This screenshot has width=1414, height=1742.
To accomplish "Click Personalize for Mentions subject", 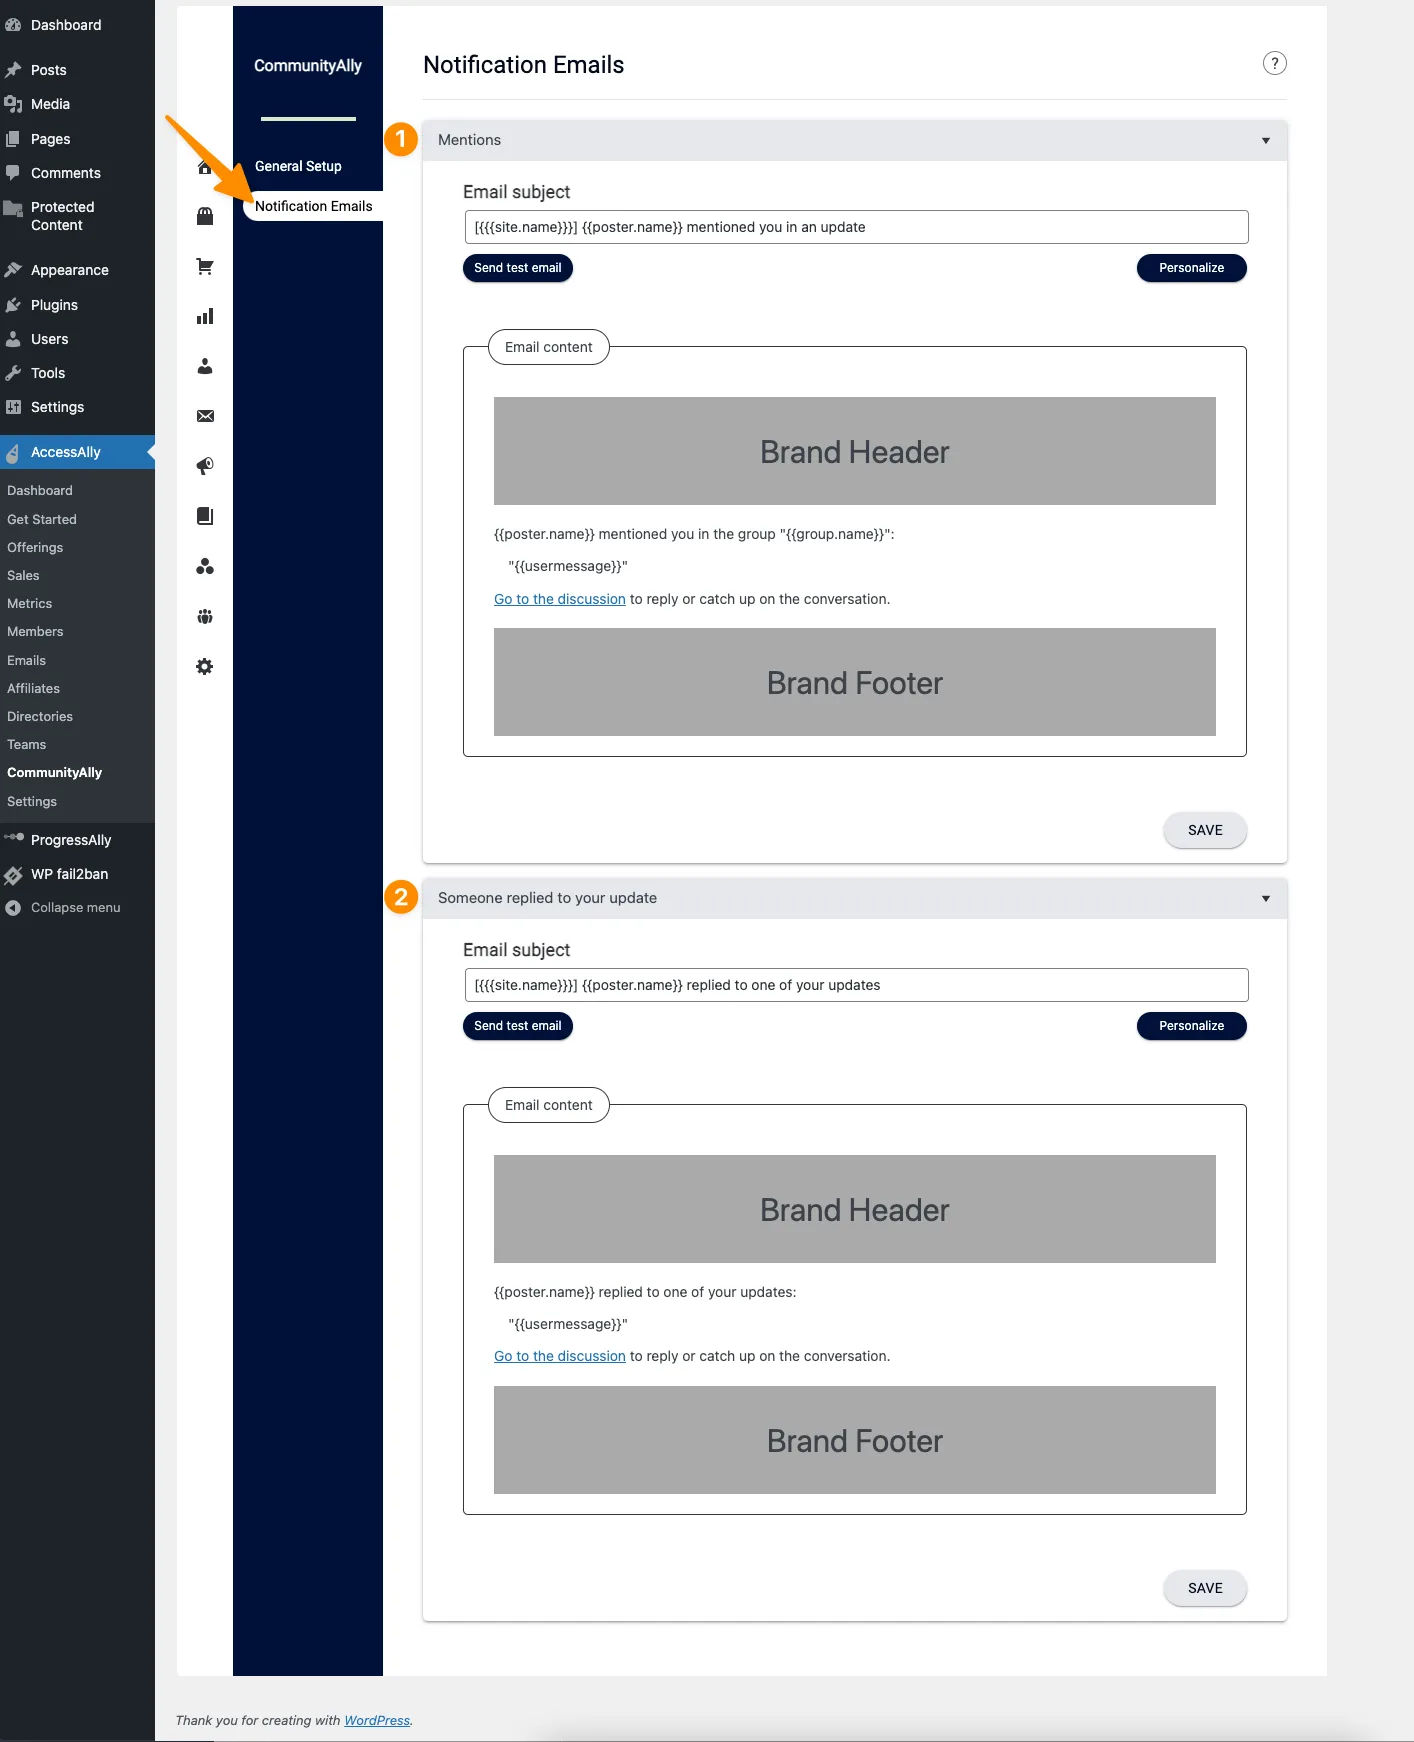I will pos(1192,268).
